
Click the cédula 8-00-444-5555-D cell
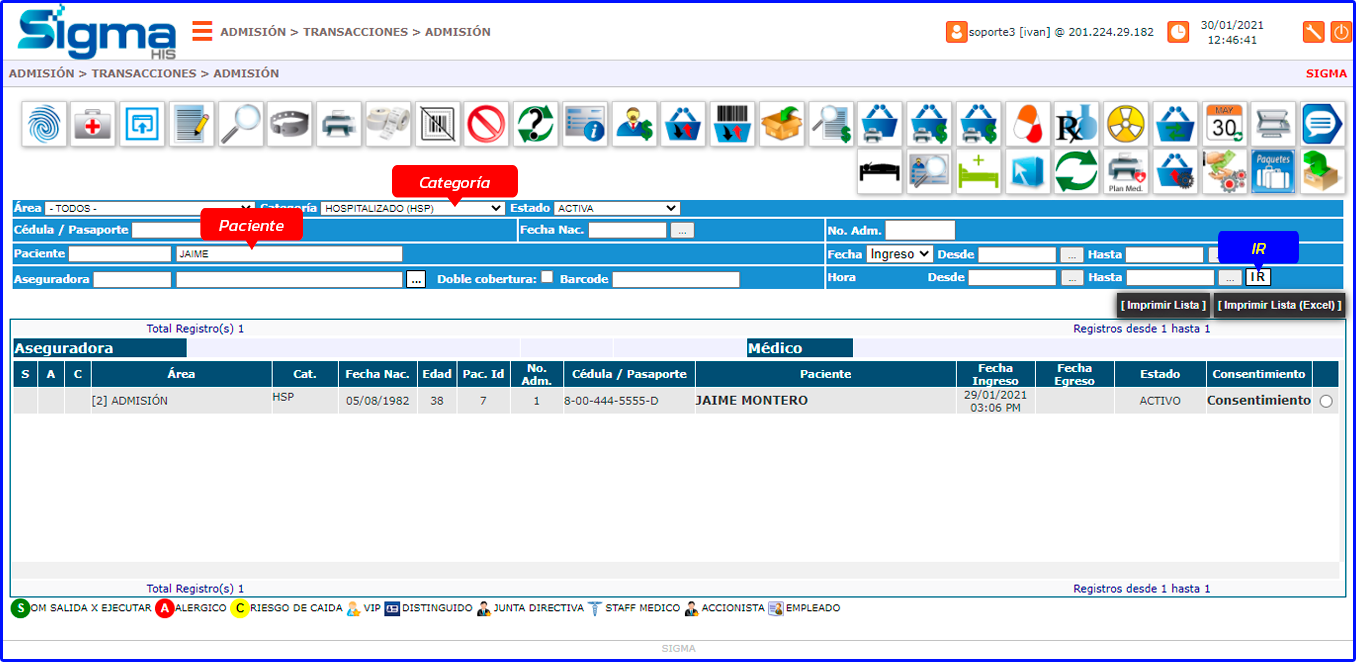(629, 401)
